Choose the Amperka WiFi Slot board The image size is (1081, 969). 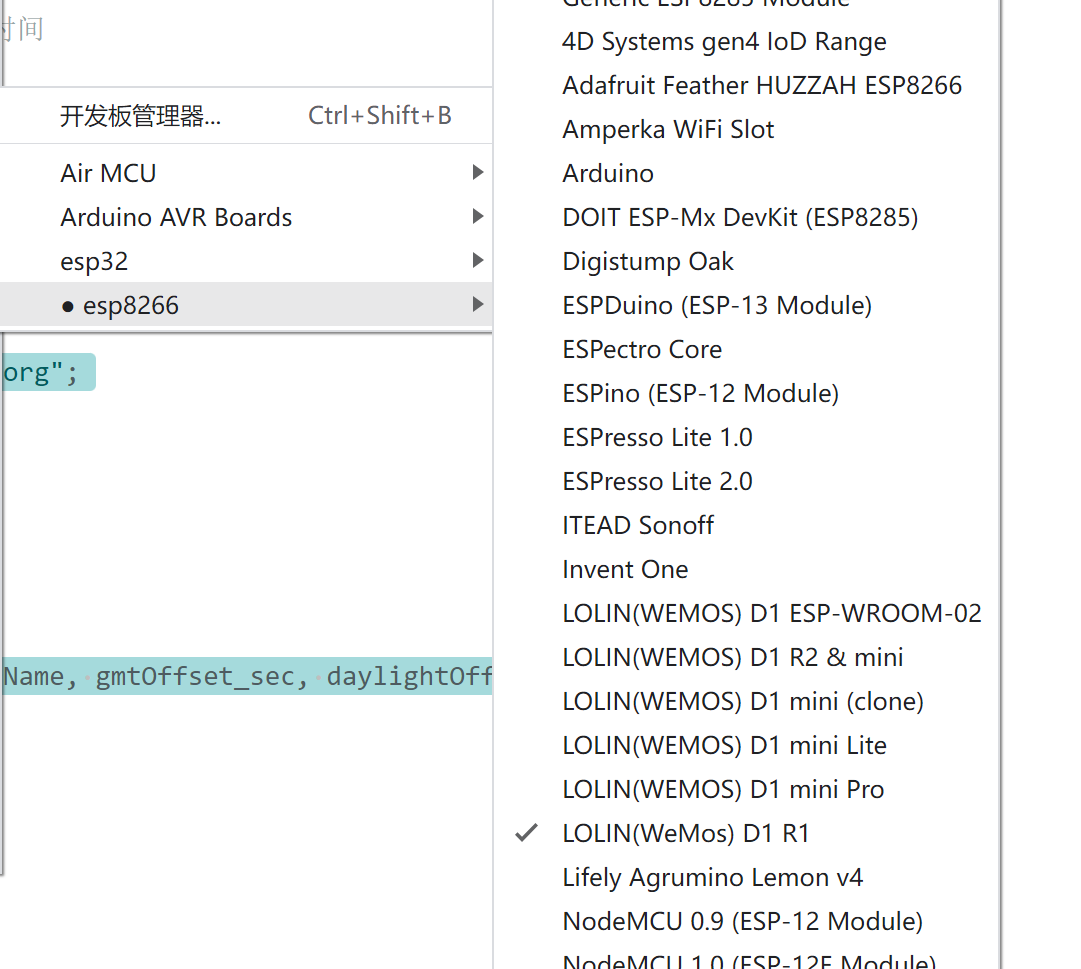pos(747,130)
